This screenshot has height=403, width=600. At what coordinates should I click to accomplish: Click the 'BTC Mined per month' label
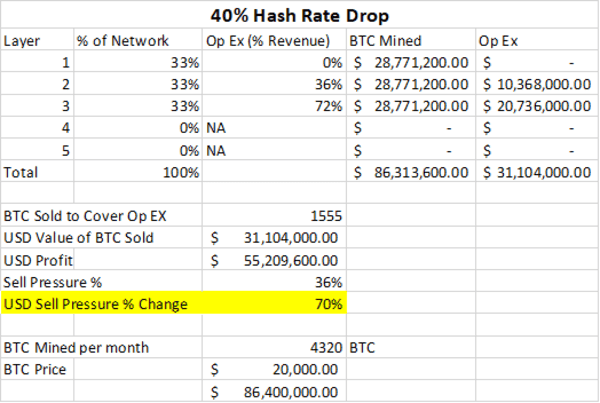[76, 348]
